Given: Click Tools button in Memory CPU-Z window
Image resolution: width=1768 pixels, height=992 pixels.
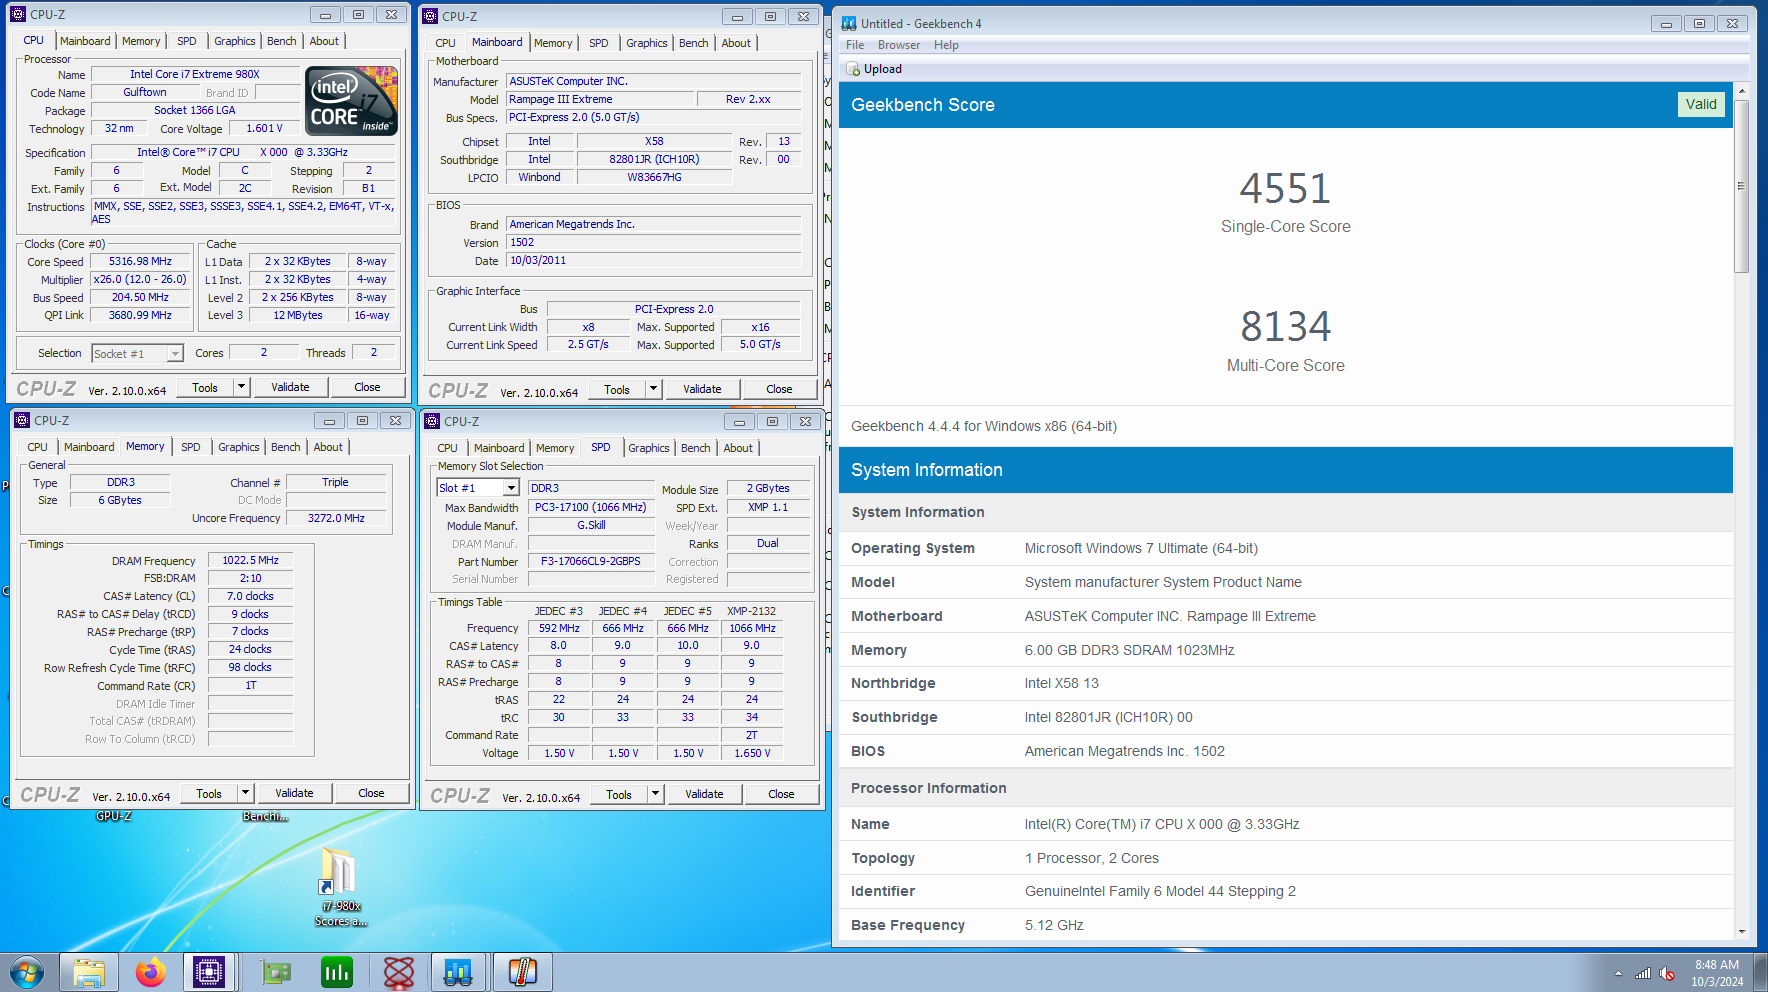Looking at the screenshot, I should click(209, 793).
